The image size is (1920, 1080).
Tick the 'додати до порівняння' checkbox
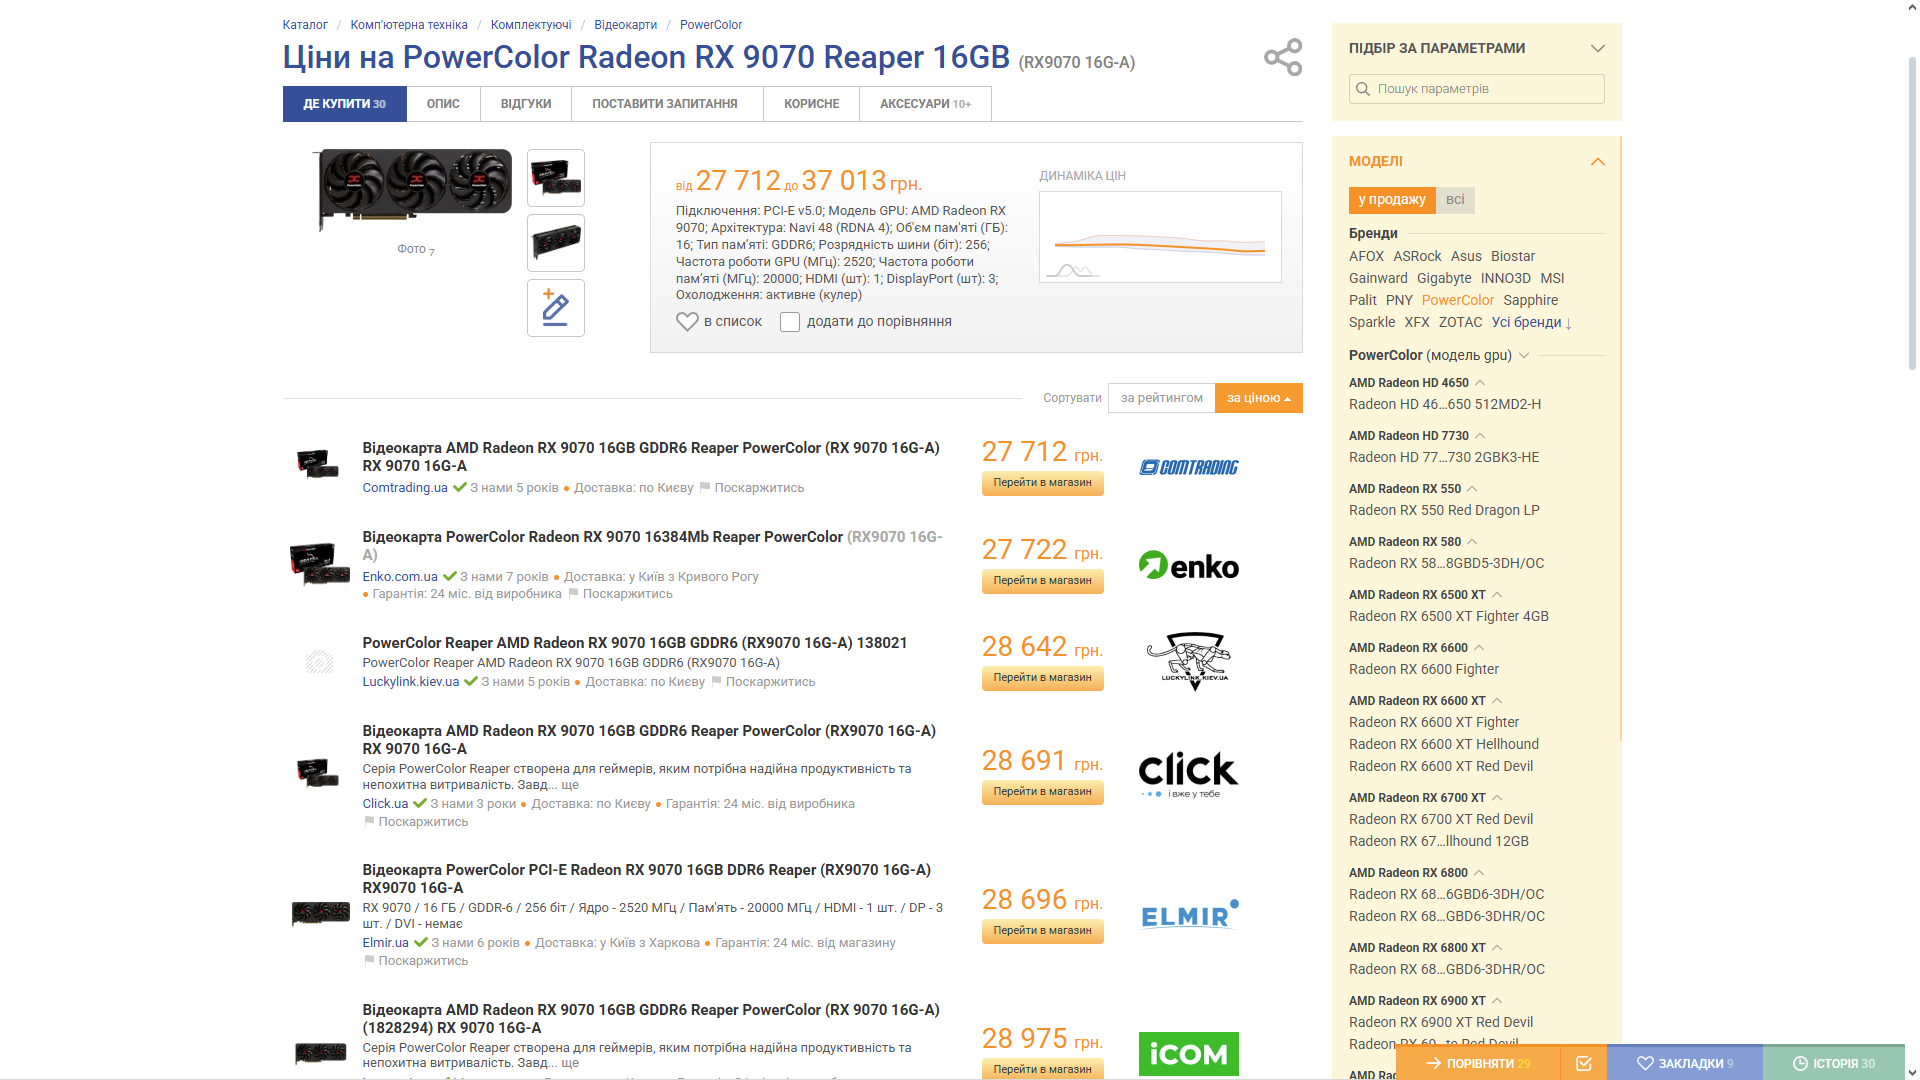point(790,322)
